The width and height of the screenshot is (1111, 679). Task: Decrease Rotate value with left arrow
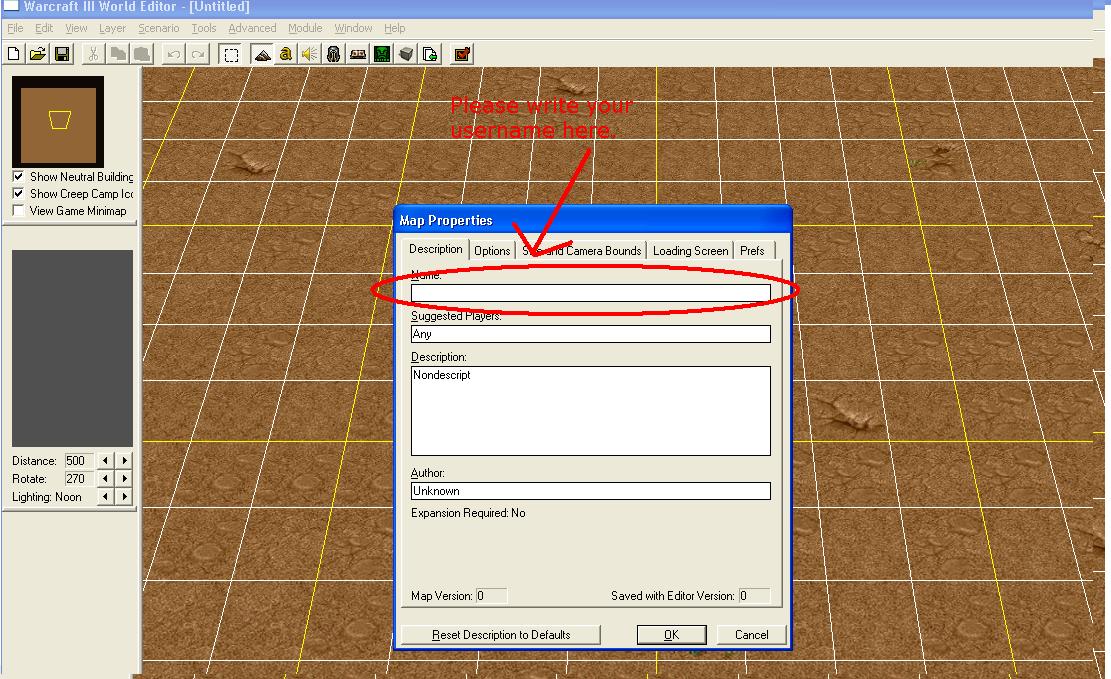(x=106, y=478)
